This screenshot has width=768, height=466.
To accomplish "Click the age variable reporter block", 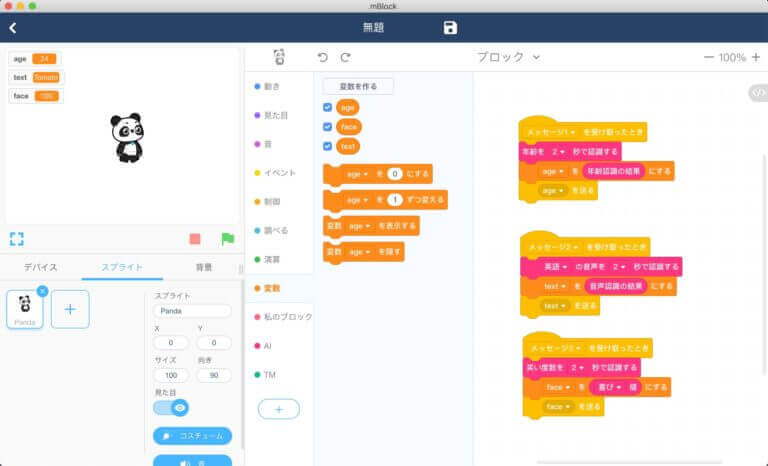I will [348, 107].
